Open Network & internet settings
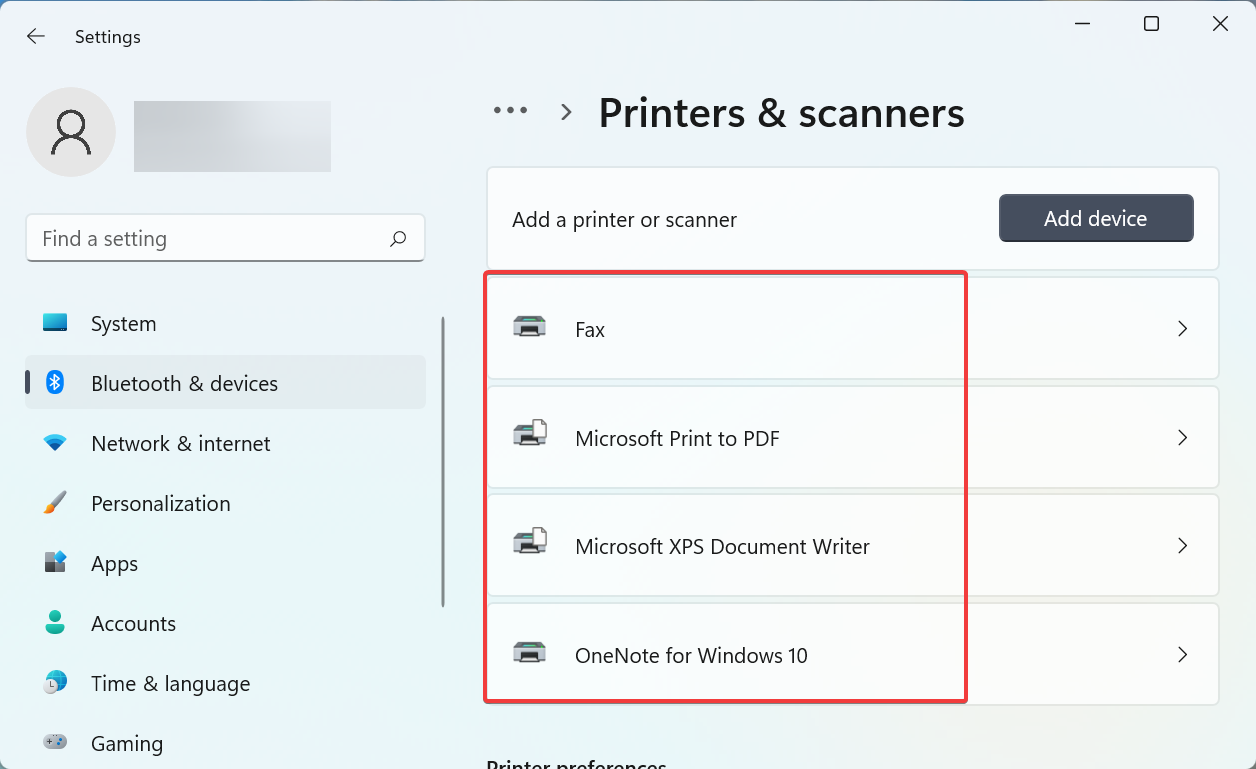The height and width of the screenshot is (769, 1256). pos(226,443)
